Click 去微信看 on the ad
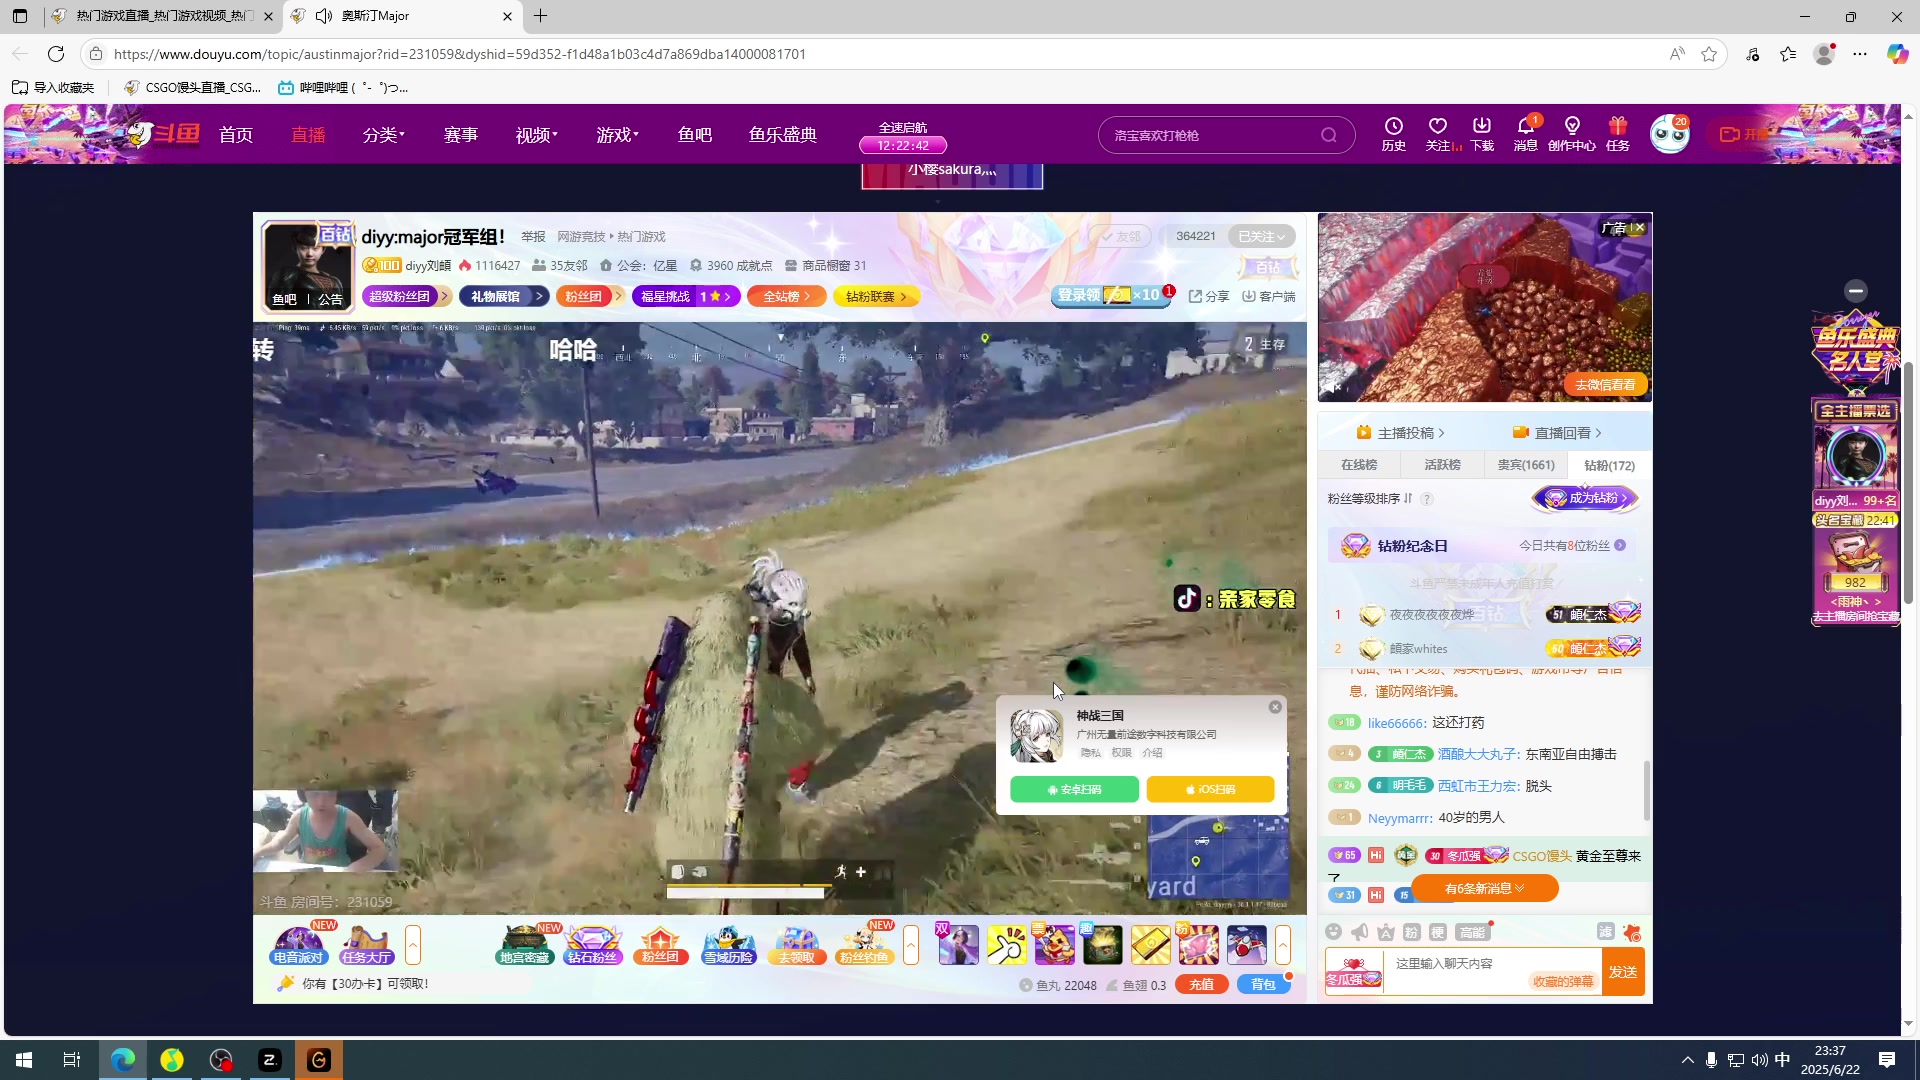 click(x=1605, y=384)
